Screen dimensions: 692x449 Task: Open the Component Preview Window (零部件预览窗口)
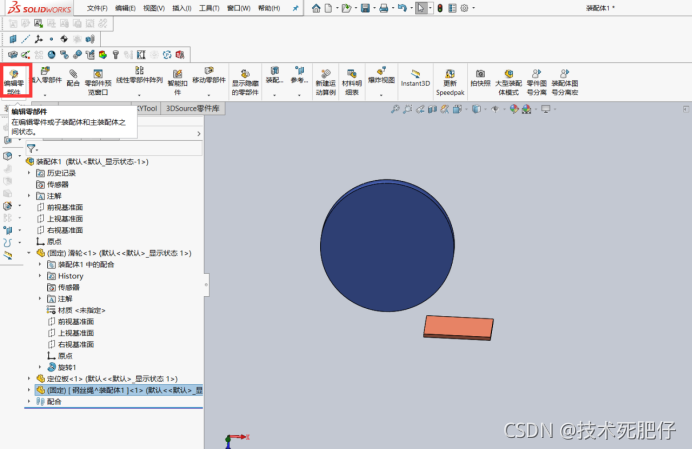(x=98, y=82)
